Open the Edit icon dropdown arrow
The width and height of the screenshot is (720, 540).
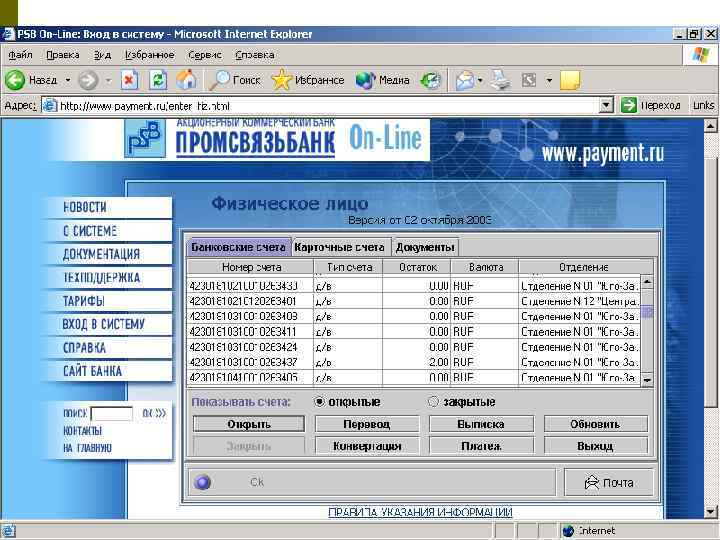pyautogui.click(x=549, y=80)
